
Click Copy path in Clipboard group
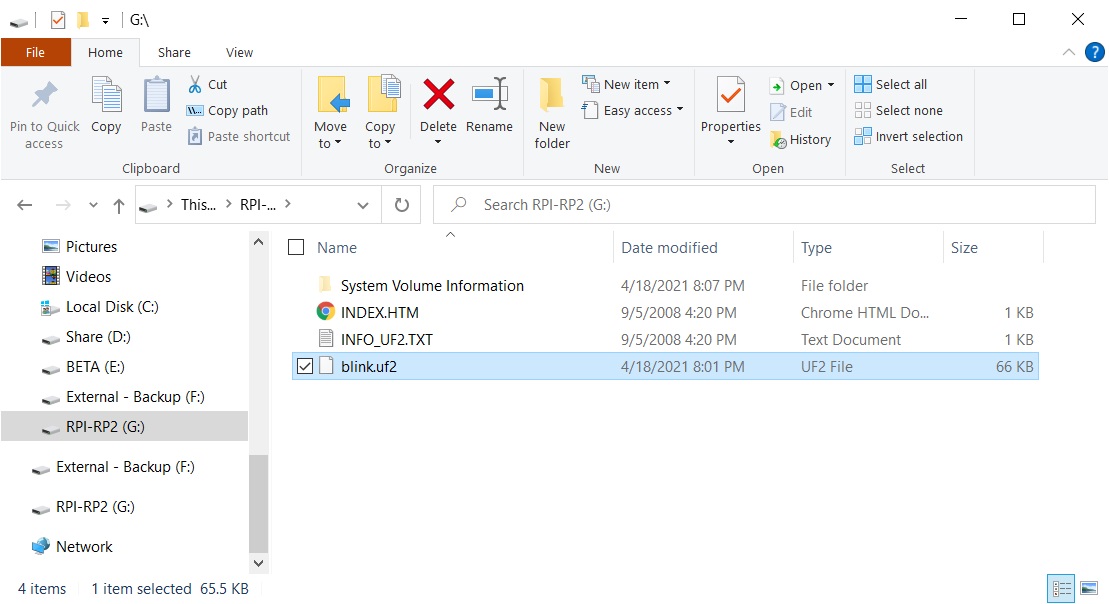(x=227, y=111)
